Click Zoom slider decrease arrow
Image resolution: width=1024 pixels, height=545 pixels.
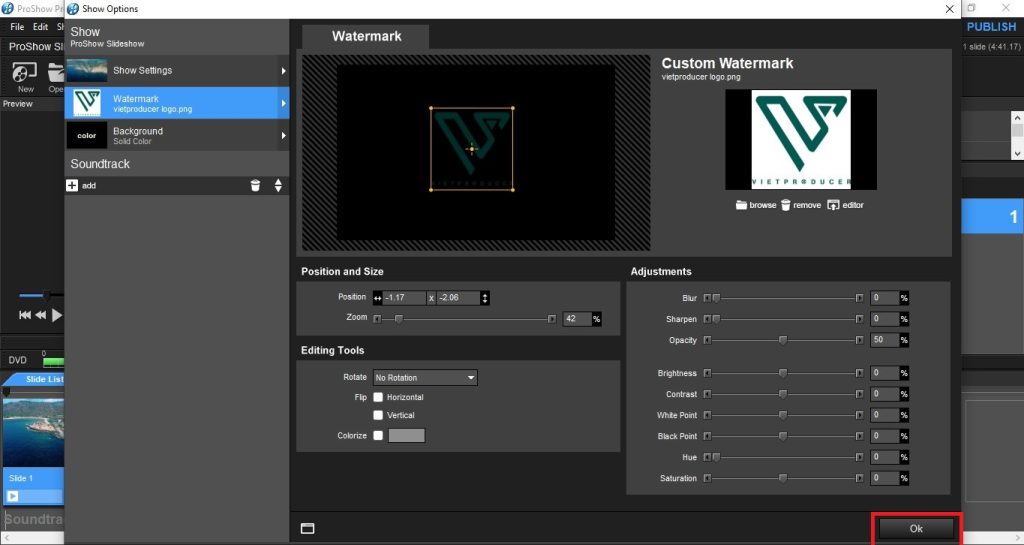tap(377, 319)
